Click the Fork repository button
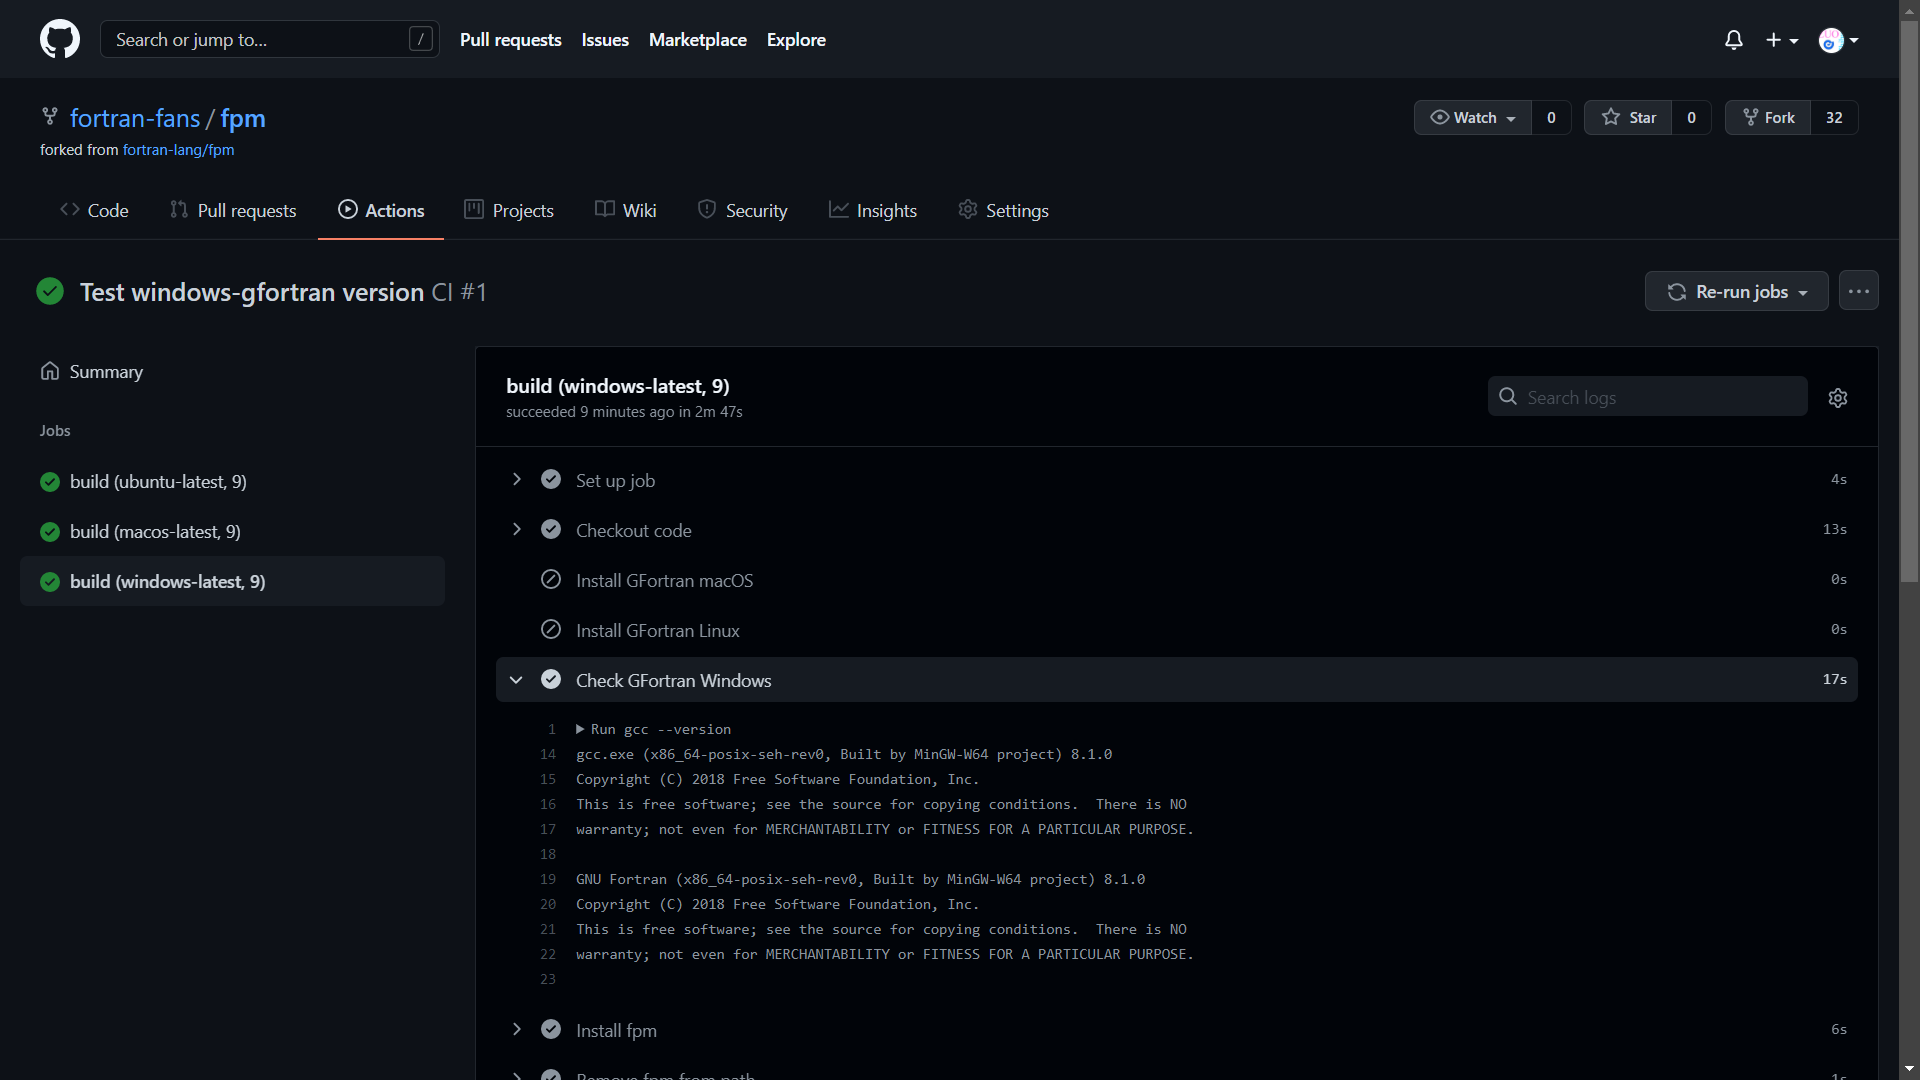The image size is (1920, 1080). coord(1769,118)
